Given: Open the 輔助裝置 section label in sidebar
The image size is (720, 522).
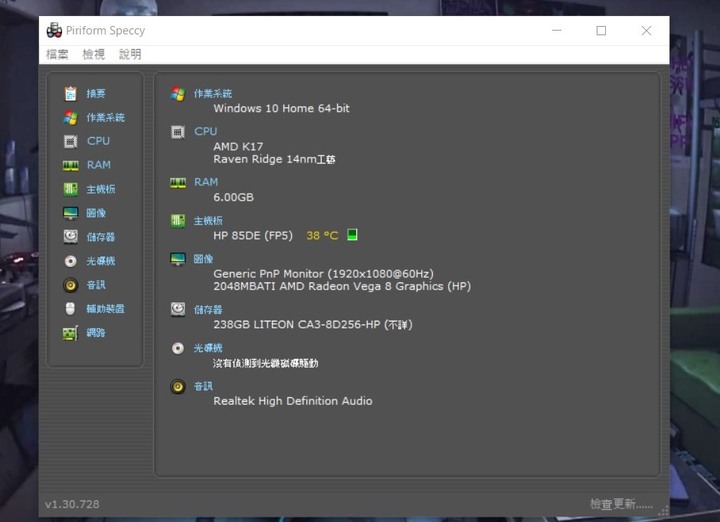Looking at the screenshot, I should click(x=106, y=309).
